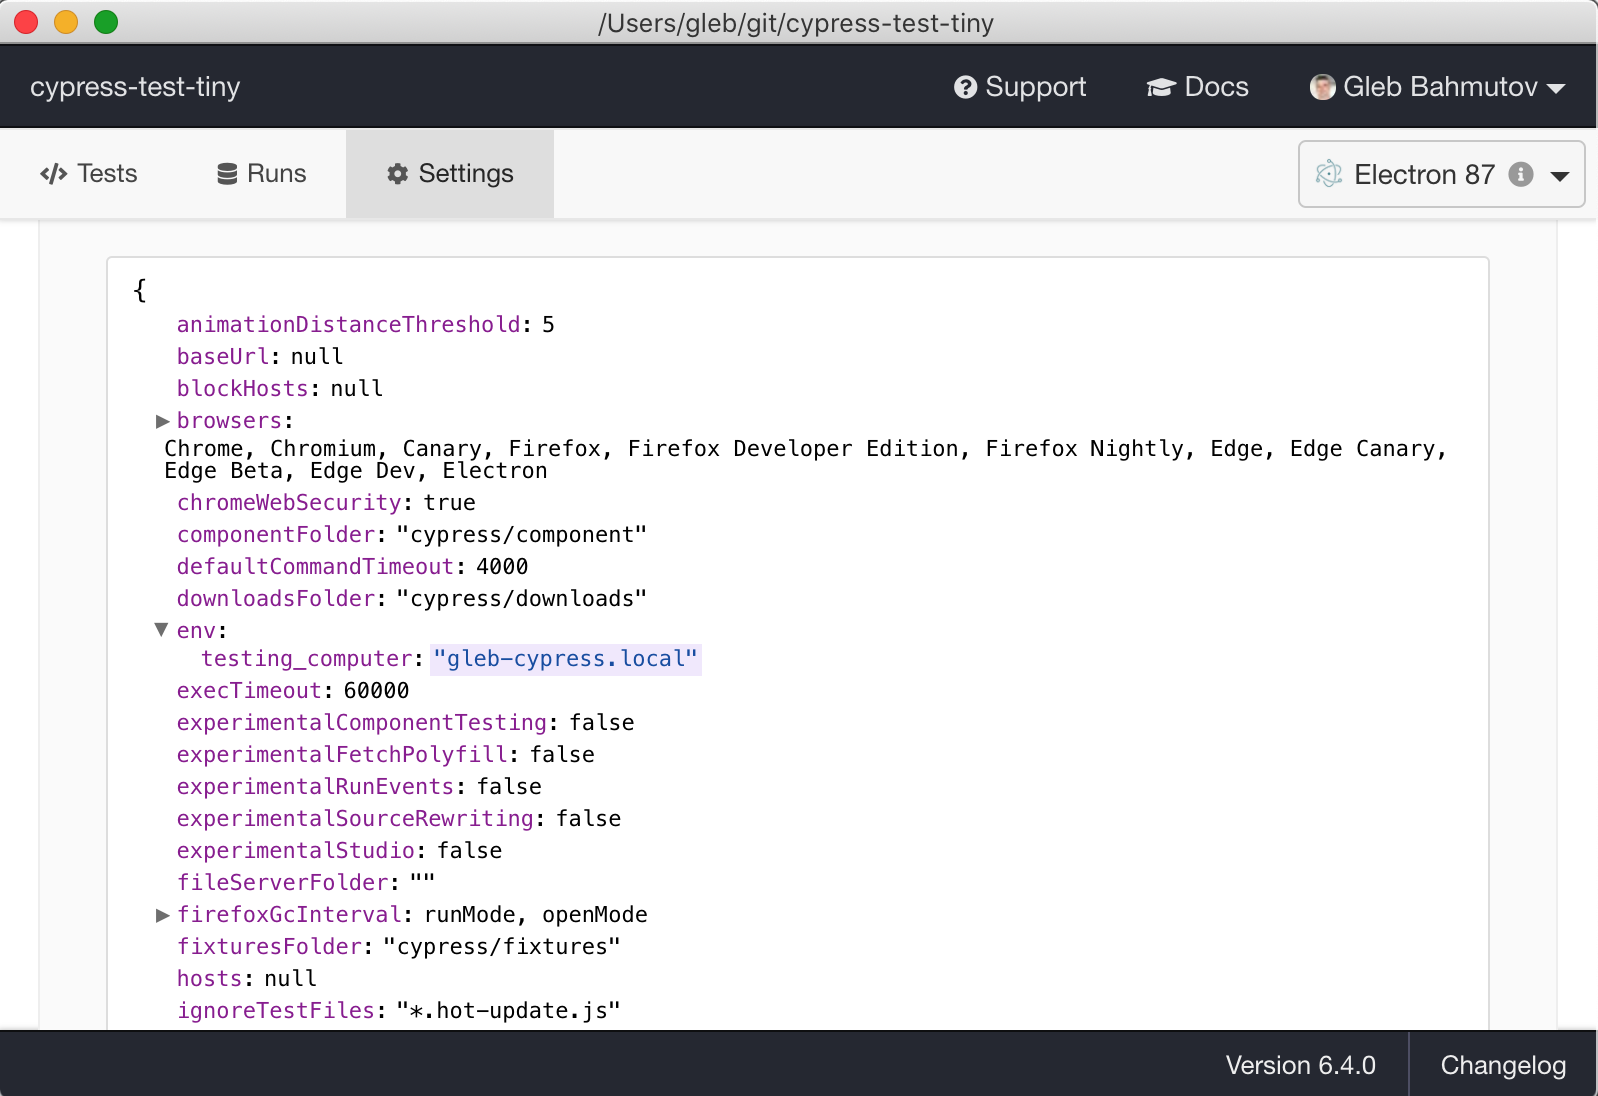Click the experimentalRunEvents key

316,787
